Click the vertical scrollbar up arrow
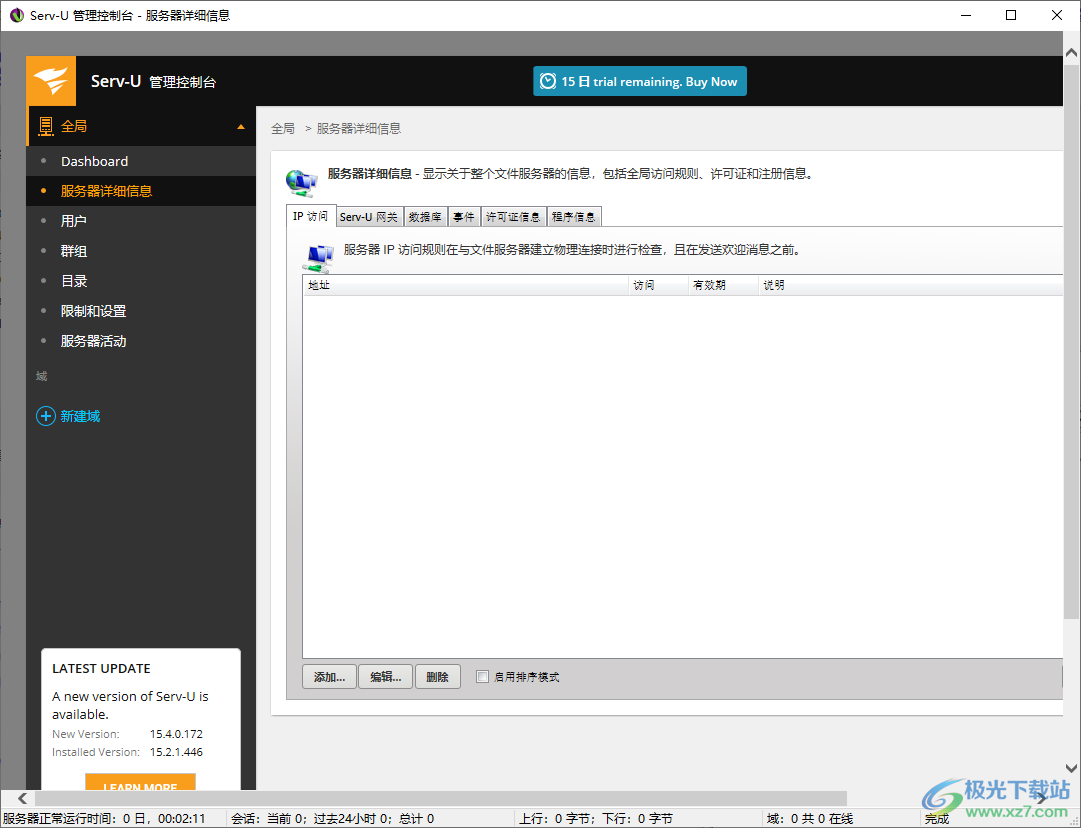The height and width of the screenshot is (828, 1081). coord(1071,52)
